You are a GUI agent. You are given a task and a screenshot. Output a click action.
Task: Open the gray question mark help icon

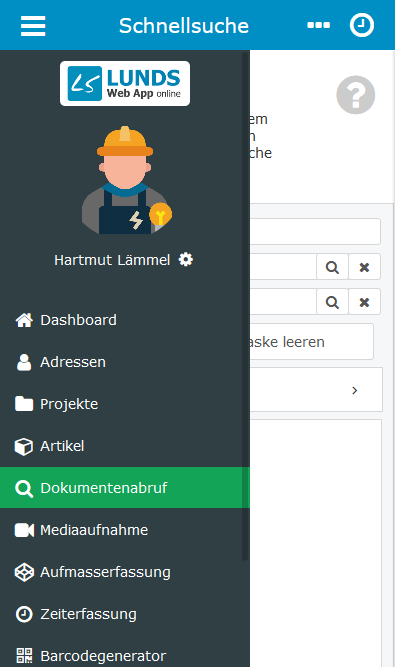click(355, 95)
